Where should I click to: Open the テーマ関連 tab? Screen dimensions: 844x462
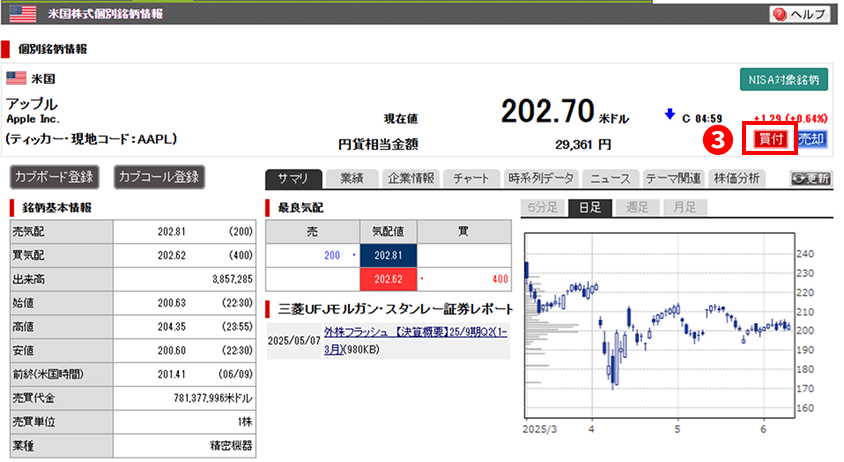tap(673, 179)
